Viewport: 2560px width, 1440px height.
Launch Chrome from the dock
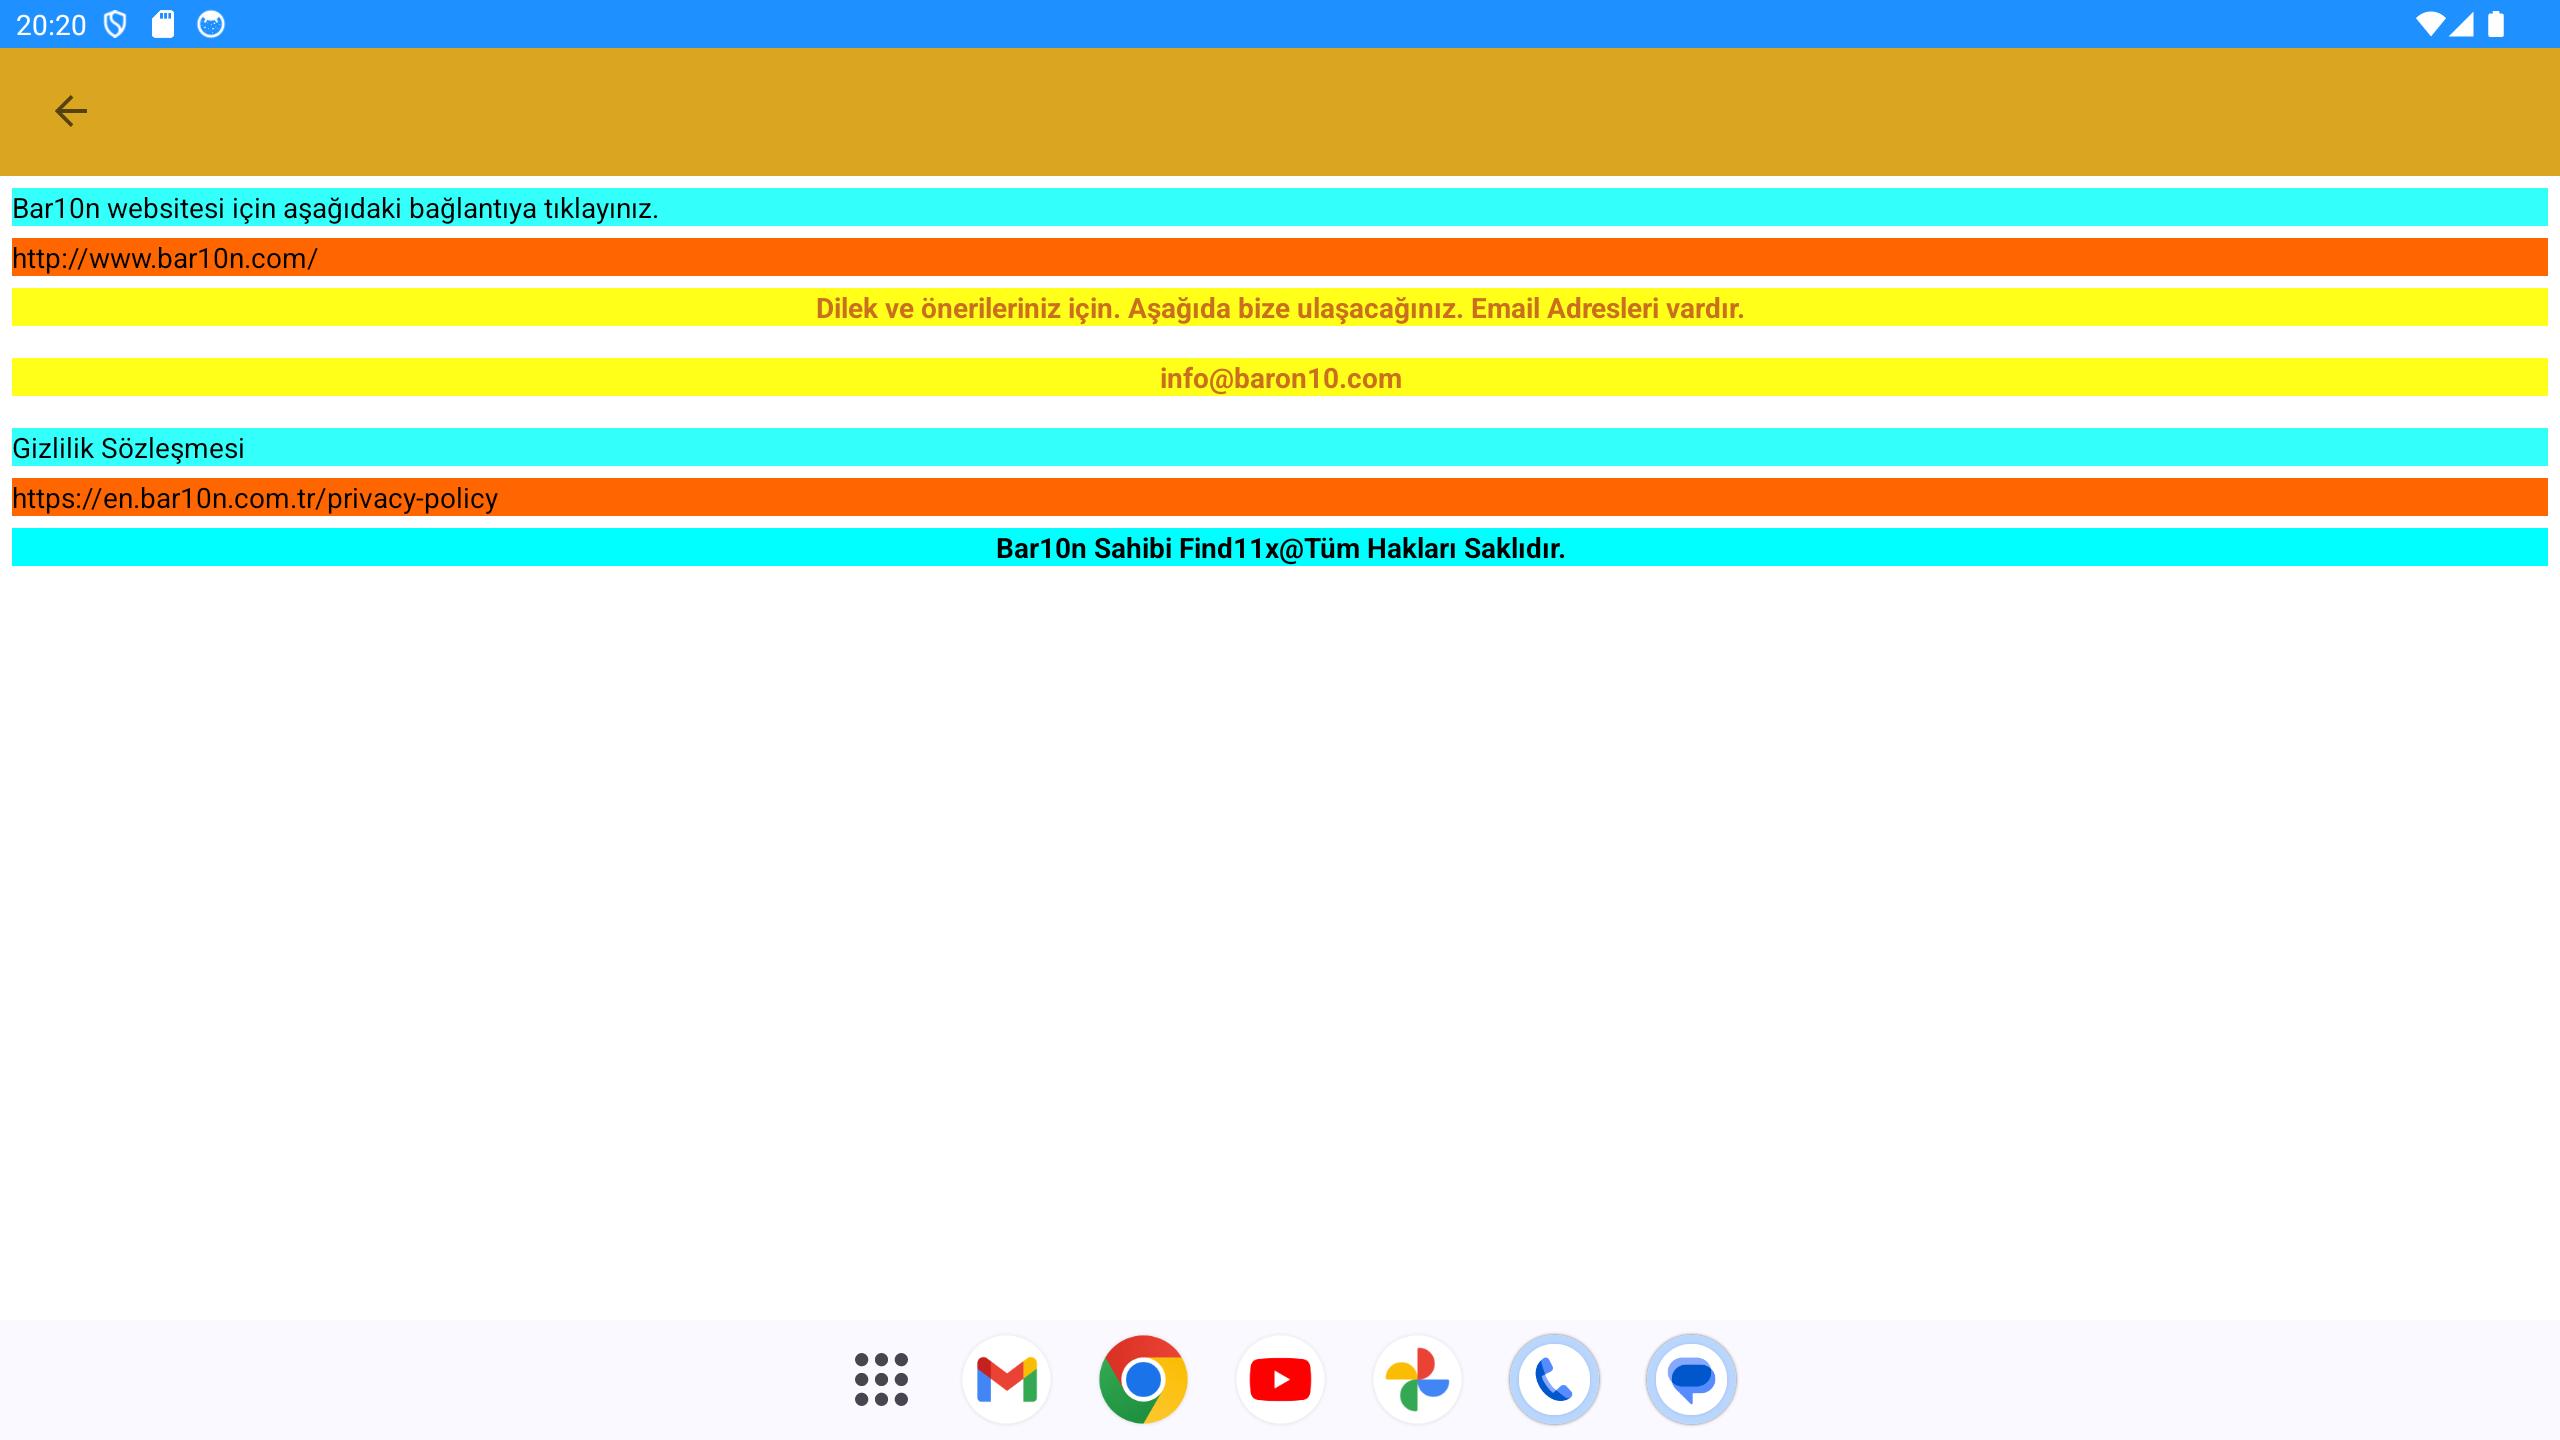pos(1143,1379)
